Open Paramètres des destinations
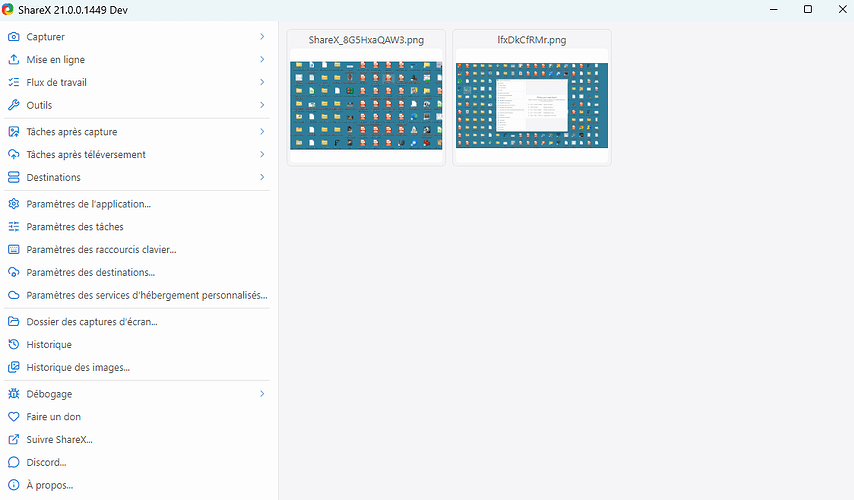 click(137, 273)
